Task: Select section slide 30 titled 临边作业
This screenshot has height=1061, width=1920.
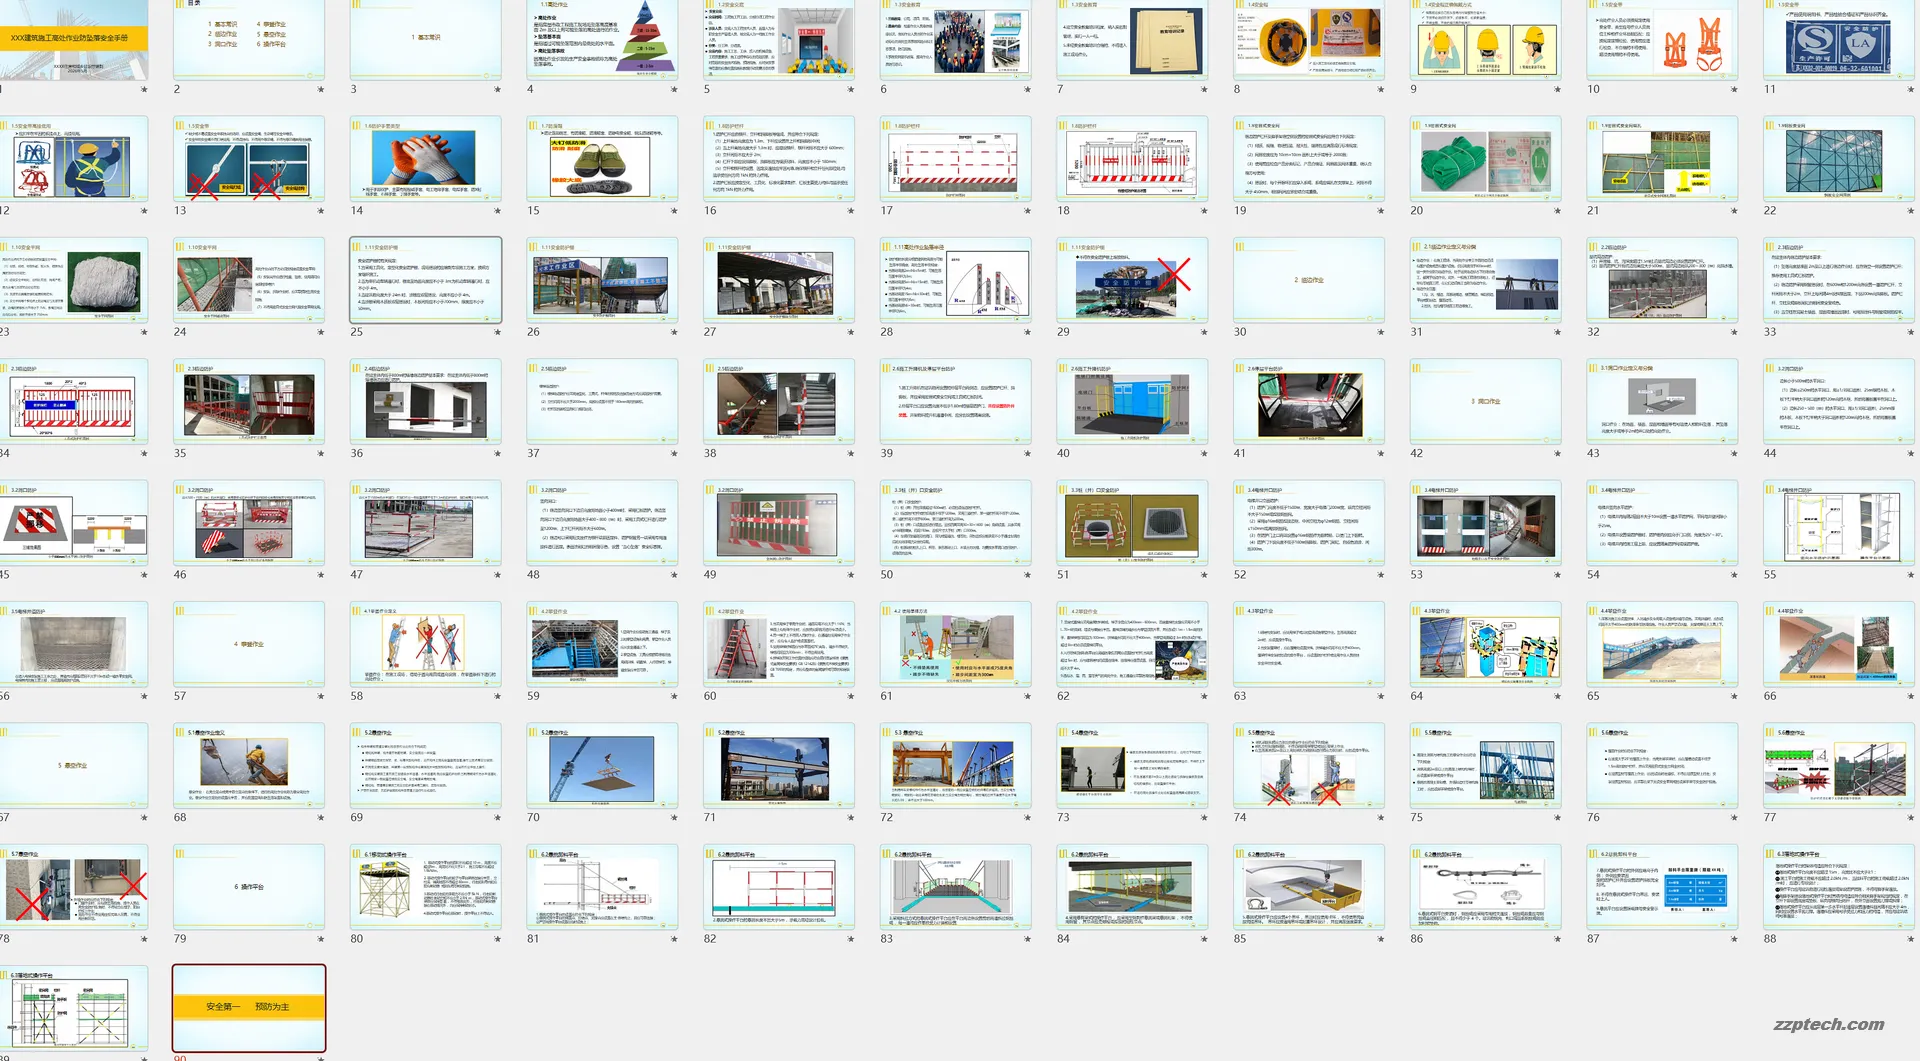Action: point(1308,280)
